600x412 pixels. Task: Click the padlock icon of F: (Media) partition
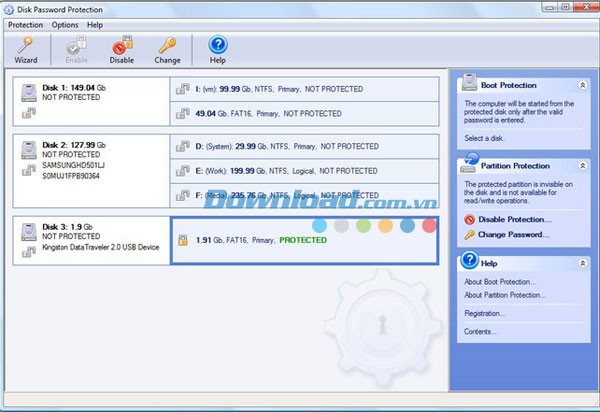[183, 195]
